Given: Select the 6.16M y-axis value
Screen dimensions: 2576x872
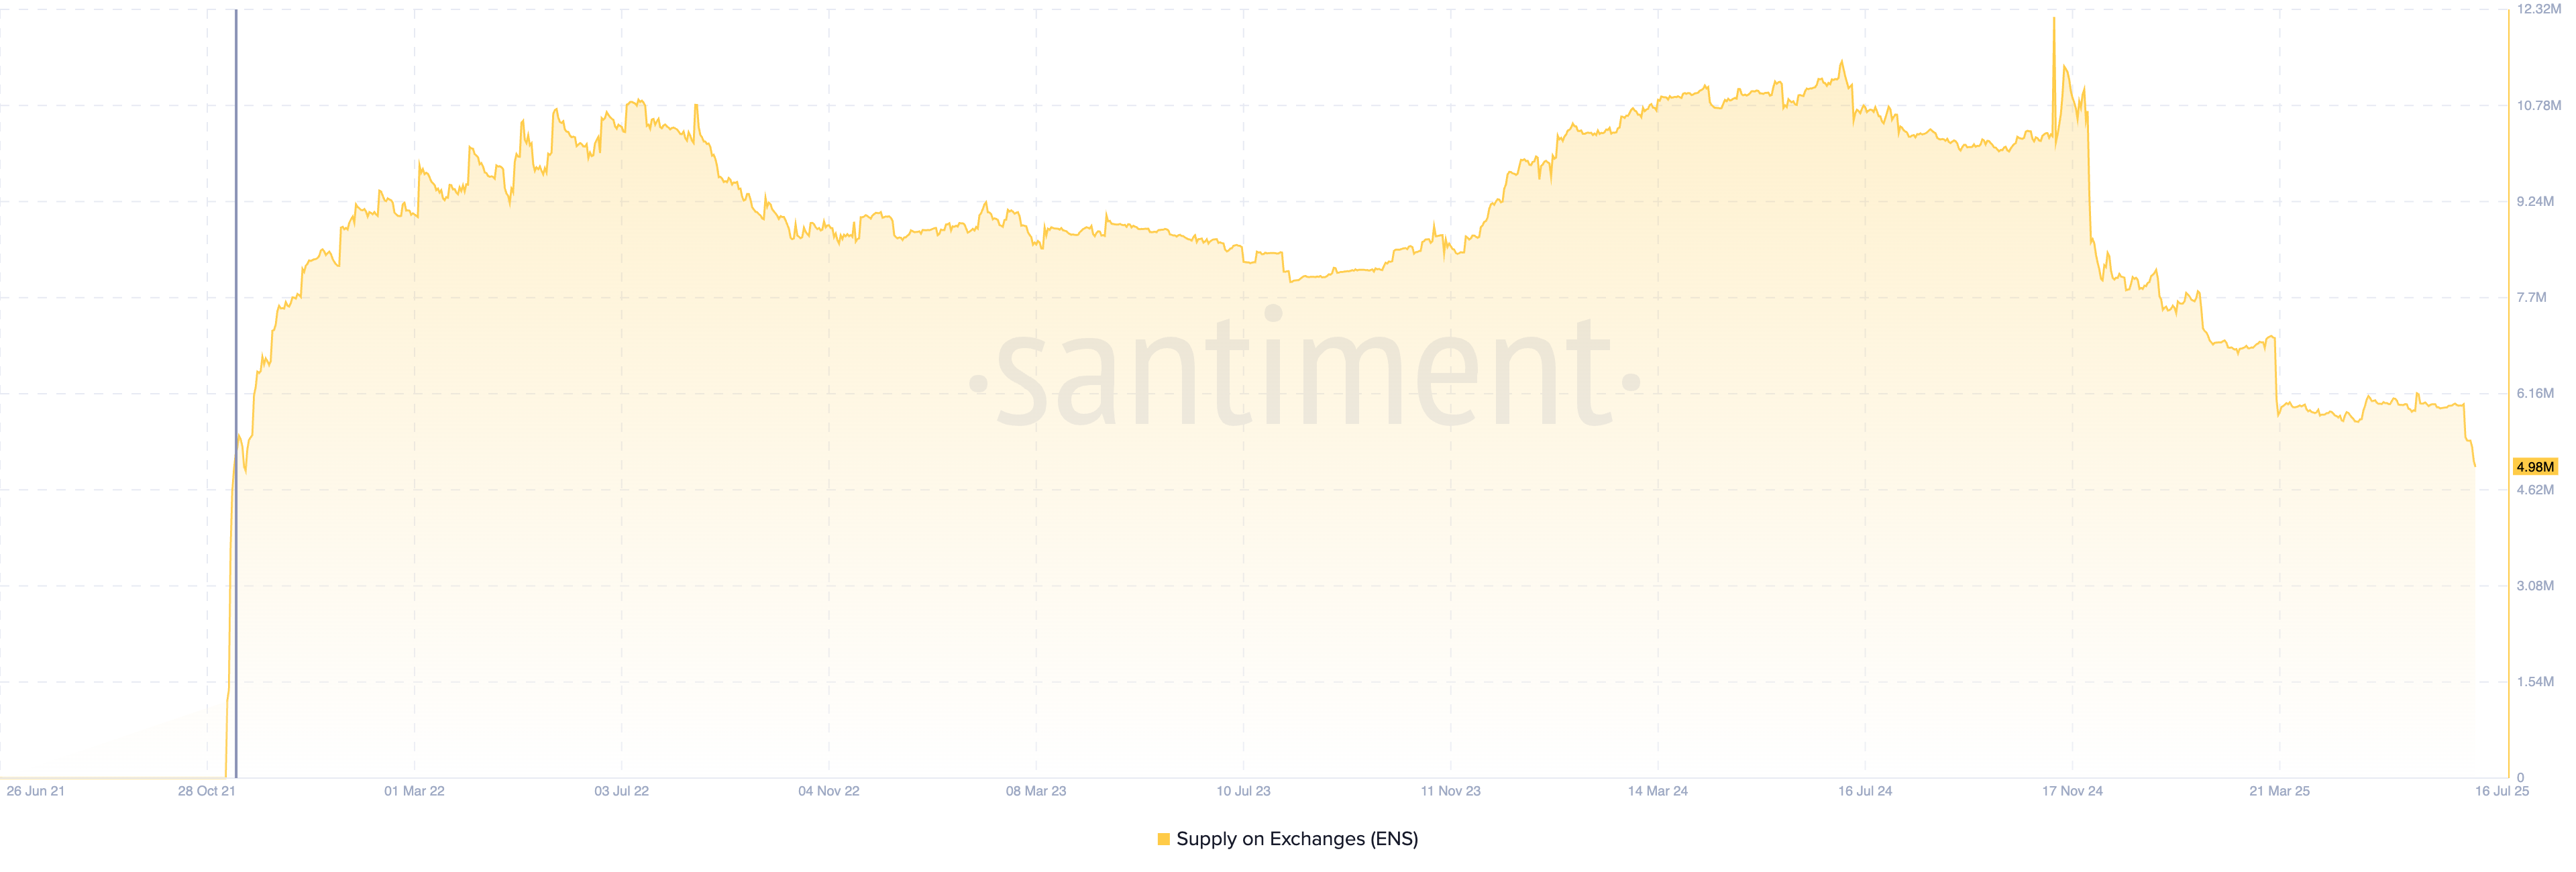Looking at the screenshot, I should point(2535,393).
